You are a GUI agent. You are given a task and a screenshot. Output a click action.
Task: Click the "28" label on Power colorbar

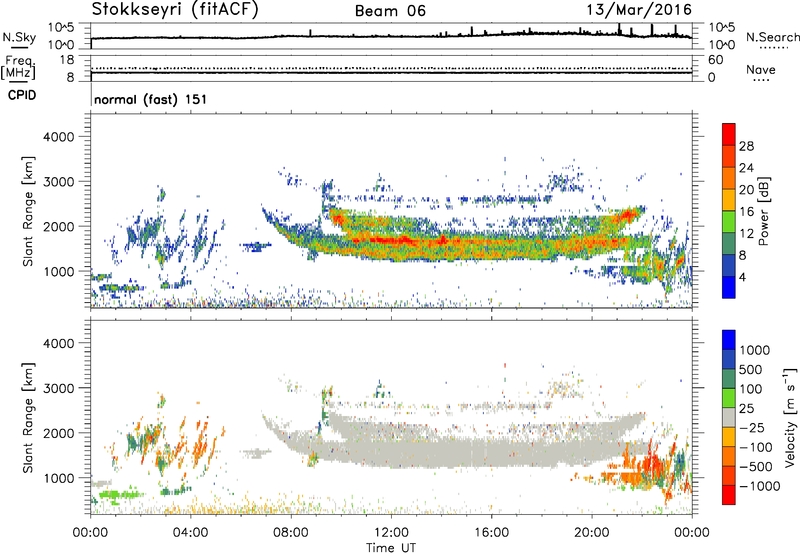pos(746,146)
